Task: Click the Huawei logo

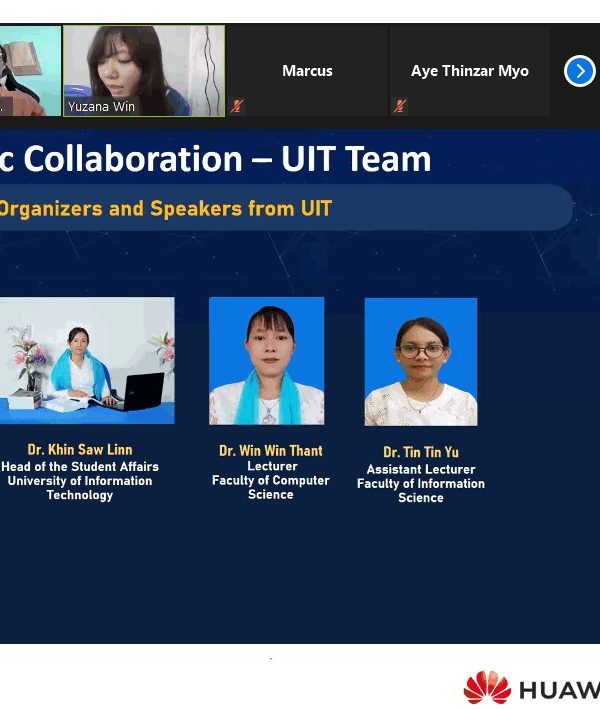Action: click(x=530, y=688)
